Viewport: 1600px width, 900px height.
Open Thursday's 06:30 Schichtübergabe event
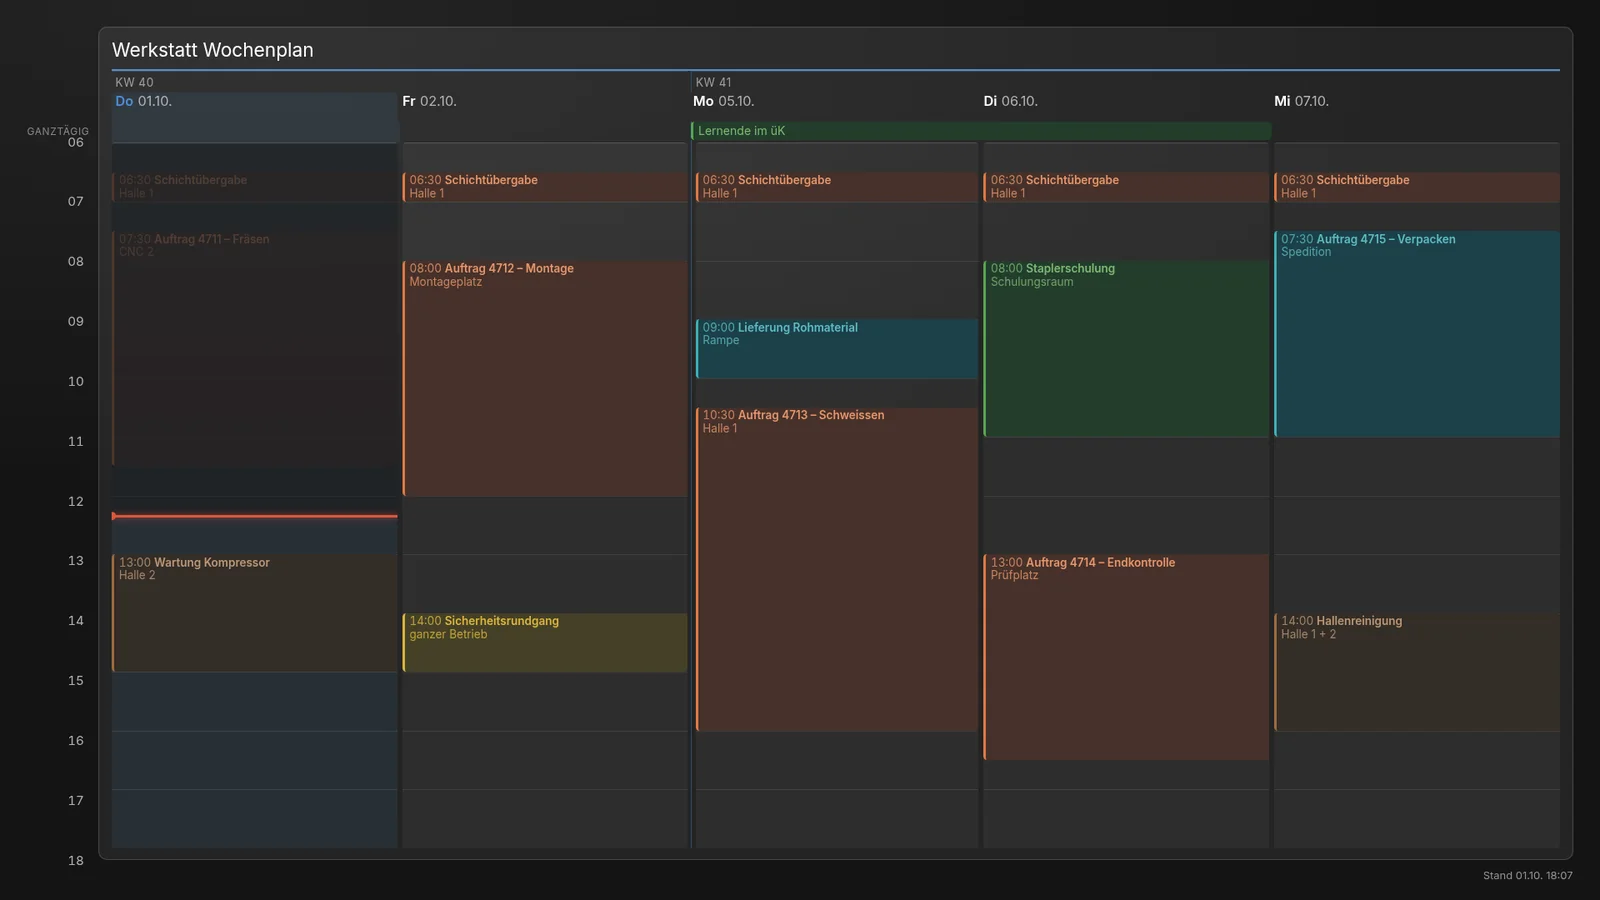point(255,187)
